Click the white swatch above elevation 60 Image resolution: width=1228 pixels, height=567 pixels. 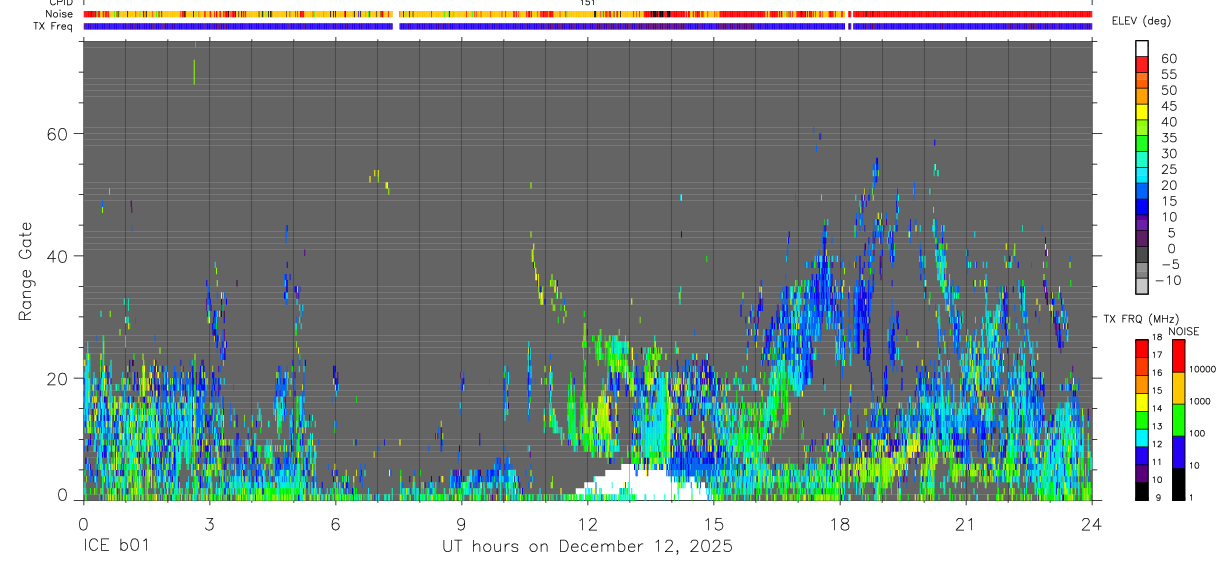tap(1142, 48)
